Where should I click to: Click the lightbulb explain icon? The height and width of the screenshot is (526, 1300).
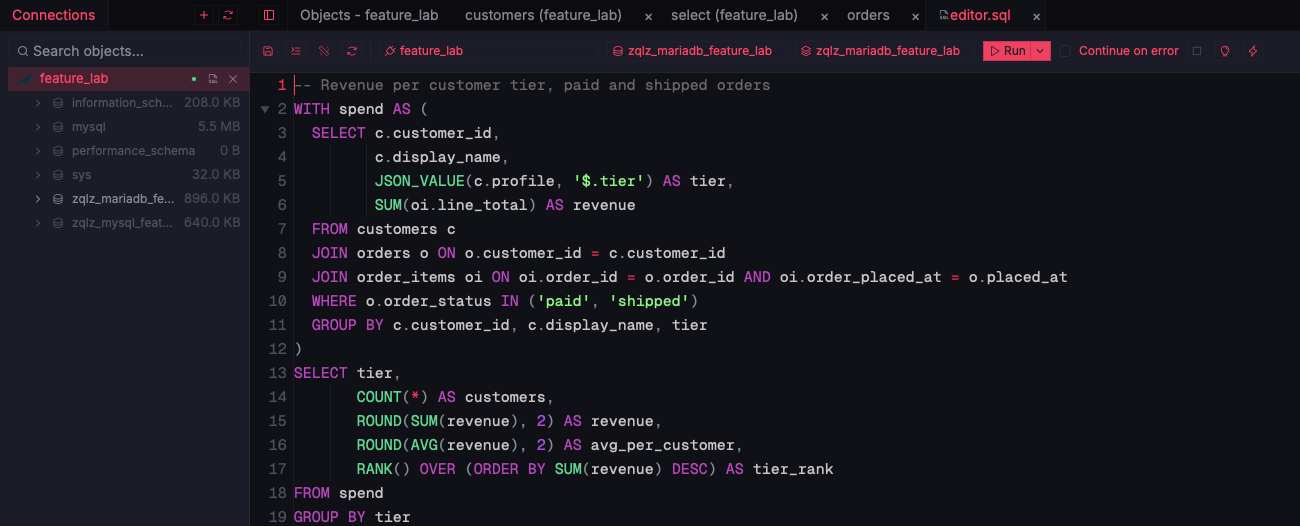[x=1225, y=51]
